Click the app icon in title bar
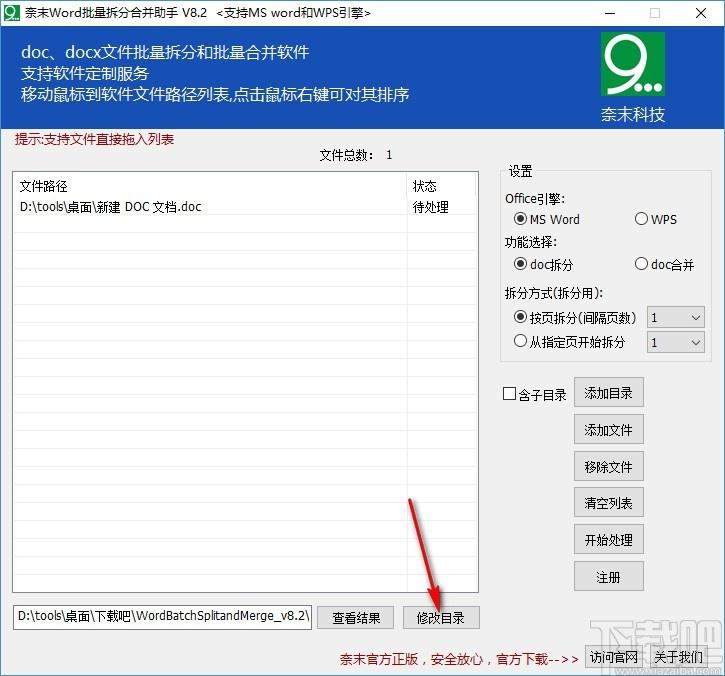Image resolution: width=725 pixels, height=676 pixels. [11, 12]
